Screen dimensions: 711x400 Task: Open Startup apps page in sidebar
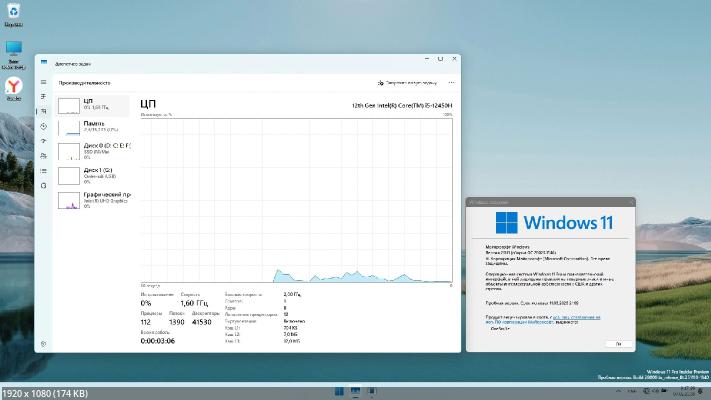[43, 141]
